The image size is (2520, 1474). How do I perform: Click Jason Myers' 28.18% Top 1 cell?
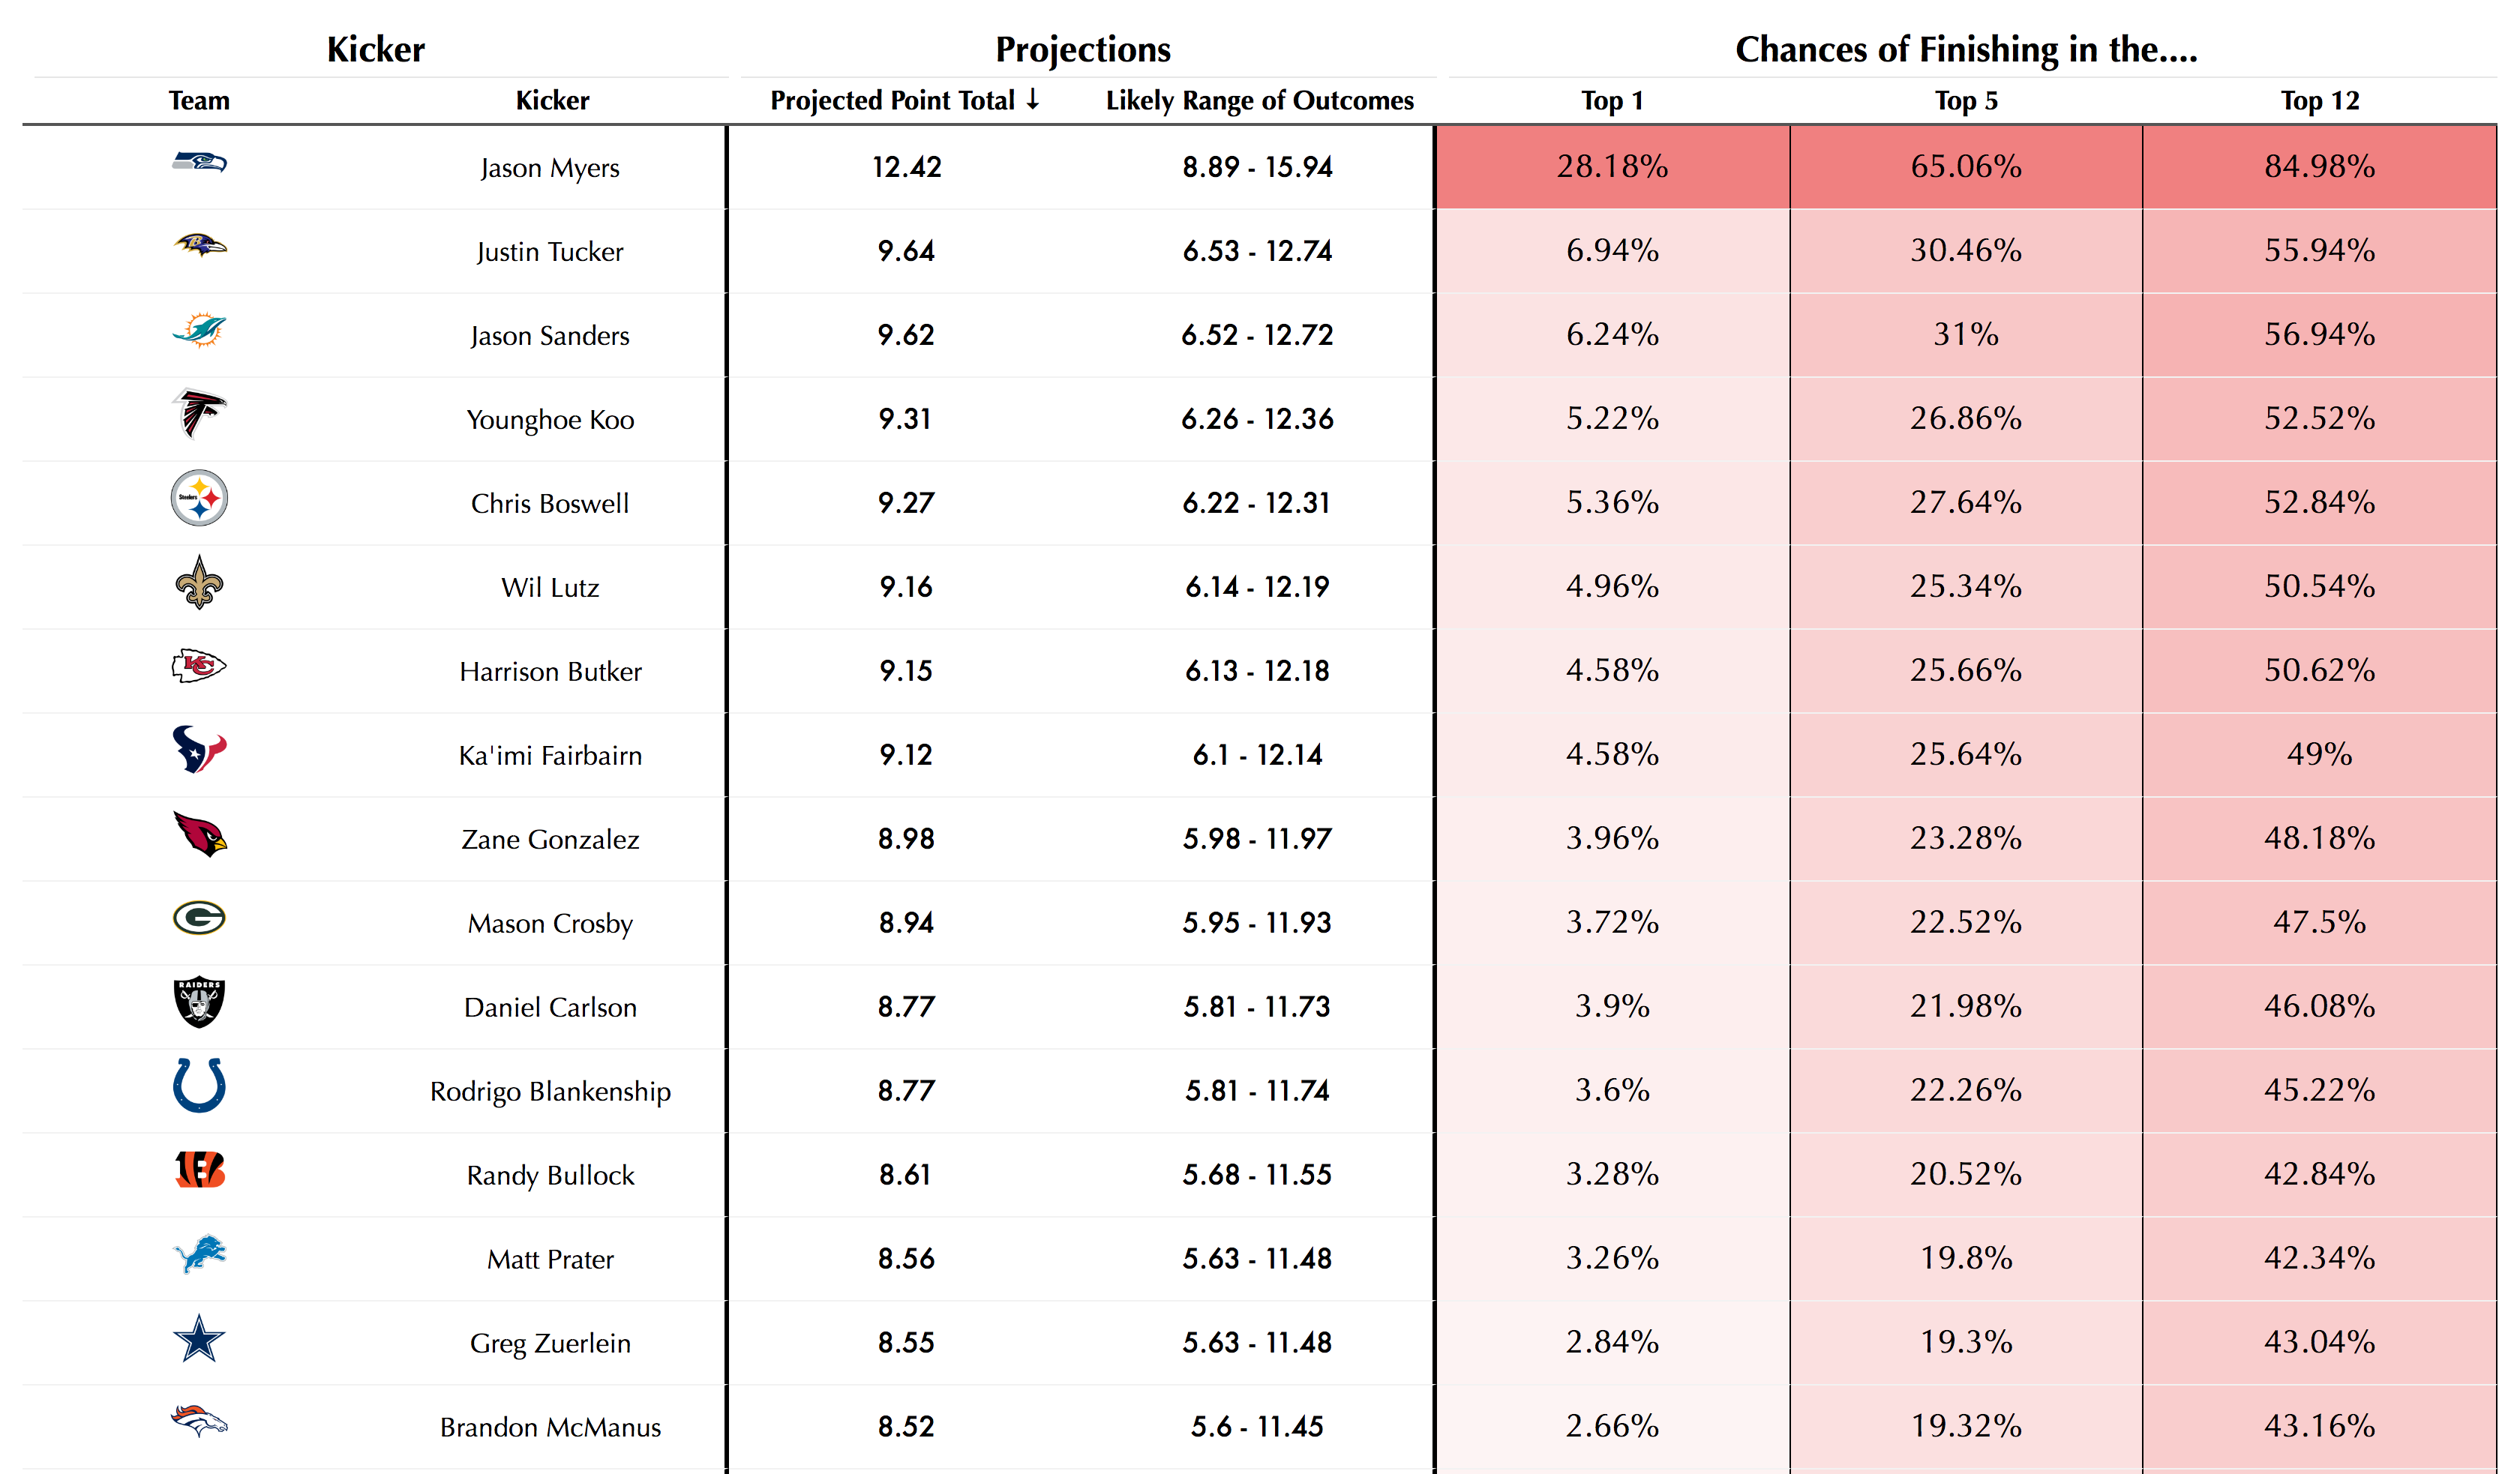click(1612, 167)
